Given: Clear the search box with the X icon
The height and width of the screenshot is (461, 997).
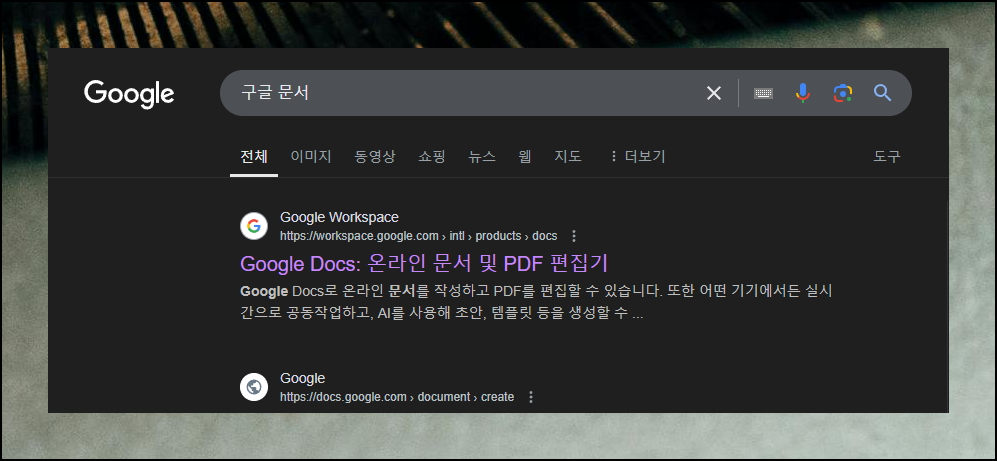Looking at the screenshot, I should pyautogui.click(x=714, y=93).
